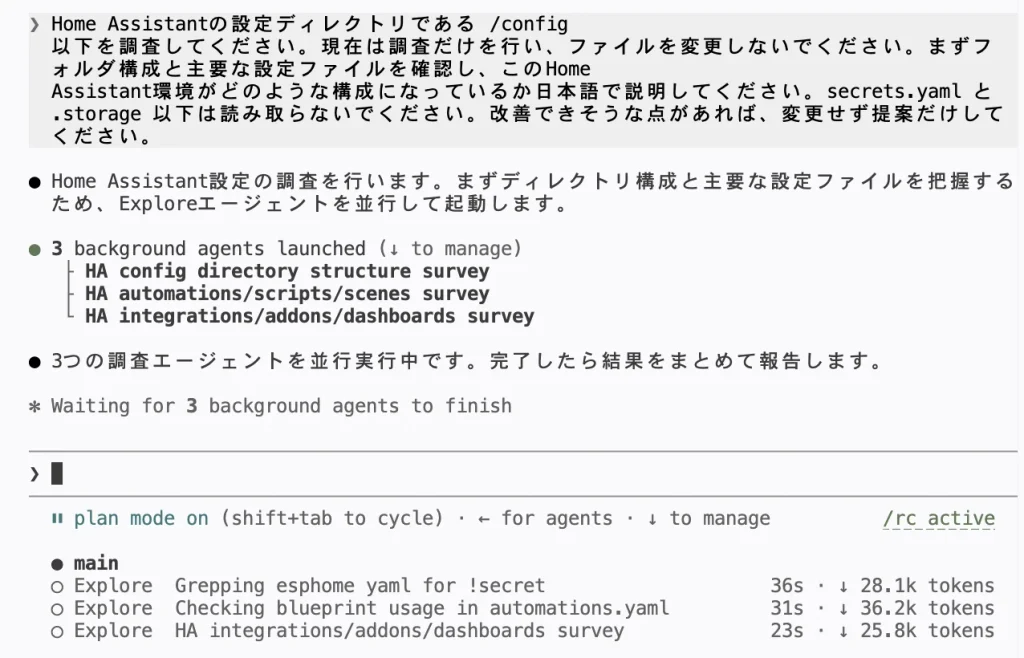Screen dimensions: 1024x658
Task: Open HA config directory structure survey
Action: tap(287, 271)
